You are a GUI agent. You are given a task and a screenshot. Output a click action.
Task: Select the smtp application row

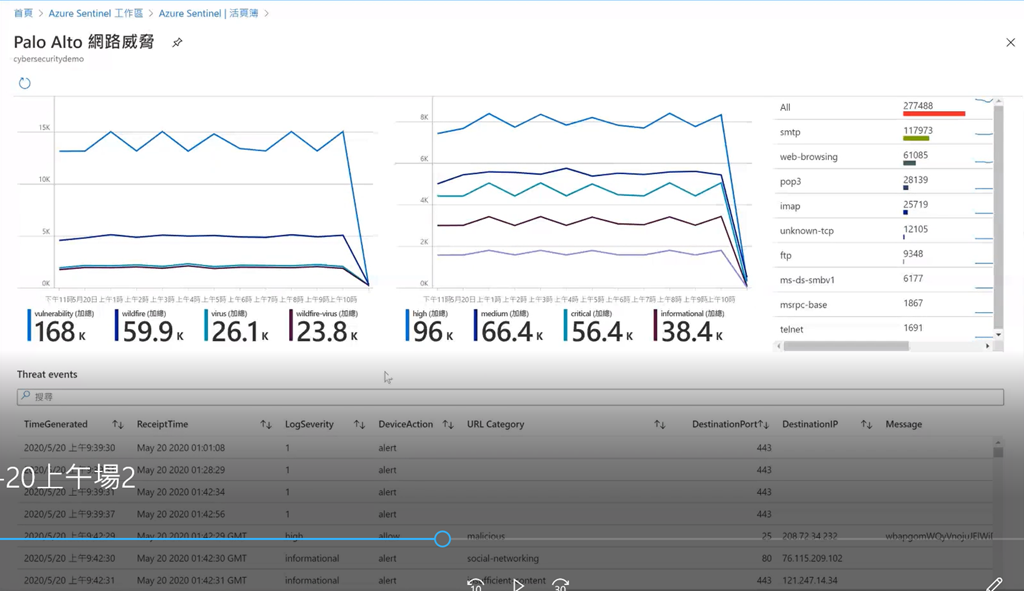click(883, 132)
